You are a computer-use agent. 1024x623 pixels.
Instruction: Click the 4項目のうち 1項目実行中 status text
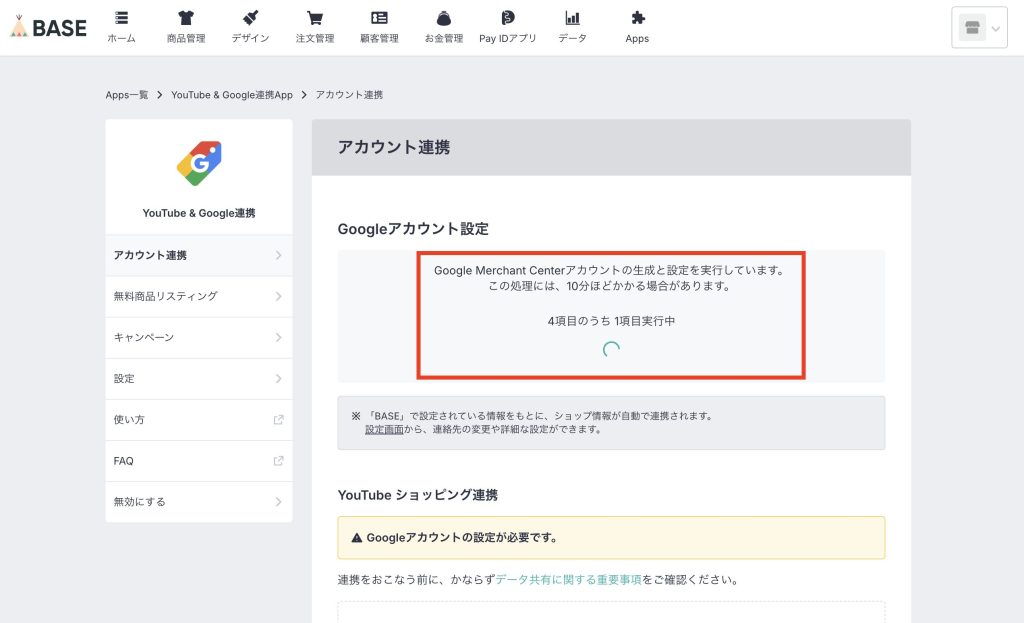pyautogui.click(x=611, y=321)
